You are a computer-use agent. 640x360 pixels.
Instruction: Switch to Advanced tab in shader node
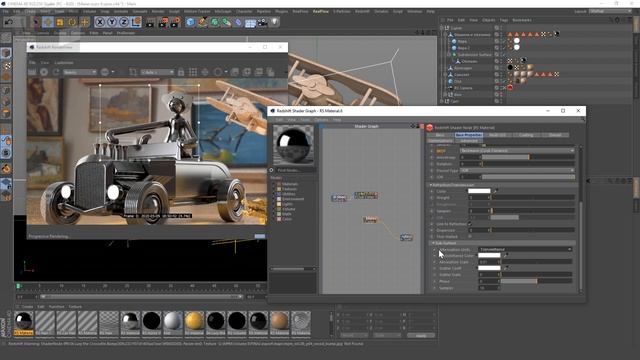pos(469,141)
